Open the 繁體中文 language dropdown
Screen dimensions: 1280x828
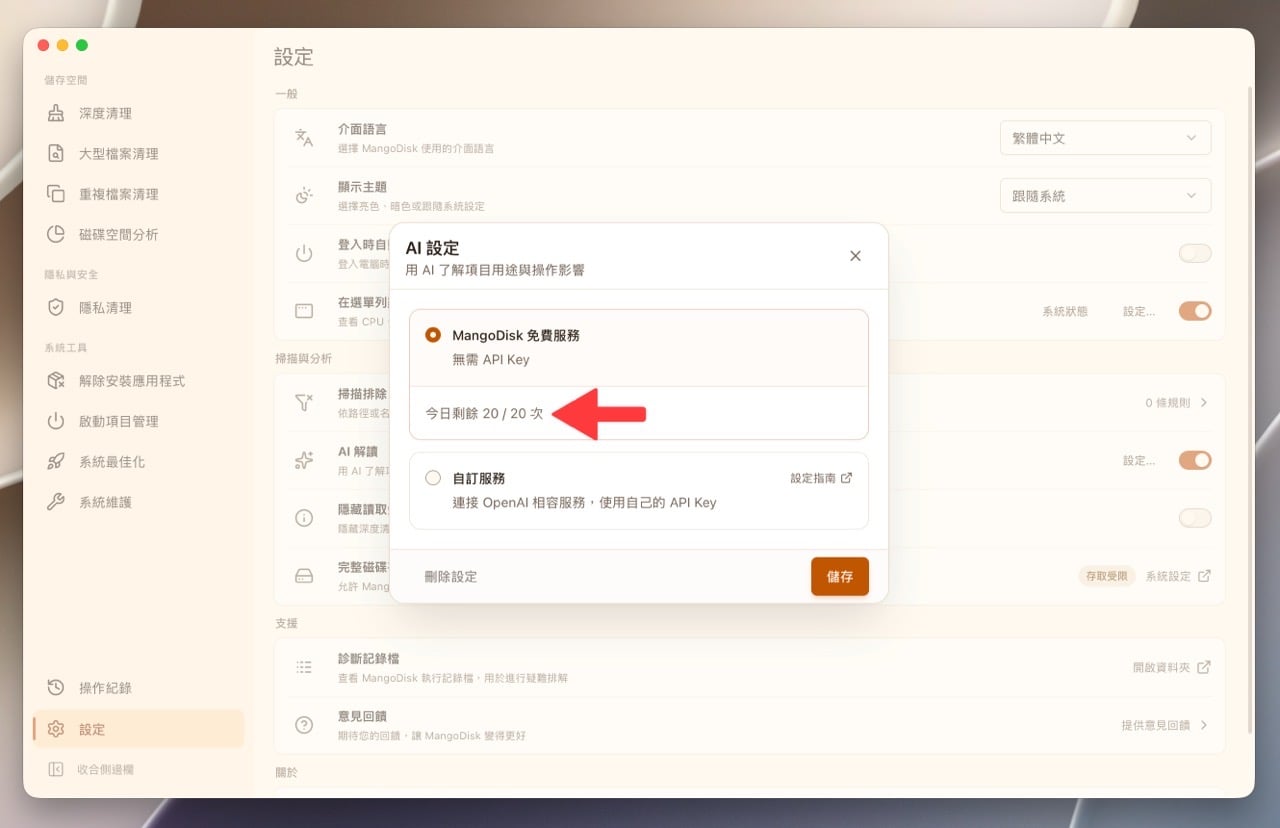(x=1105, y=138)
